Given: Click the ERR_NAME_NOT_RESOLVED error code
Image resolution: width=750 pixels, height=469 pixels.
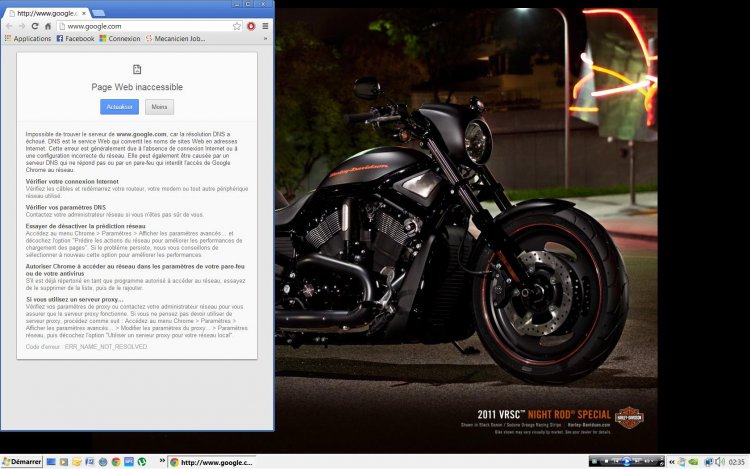Looking at the screenshot, I should click(106, 347).
